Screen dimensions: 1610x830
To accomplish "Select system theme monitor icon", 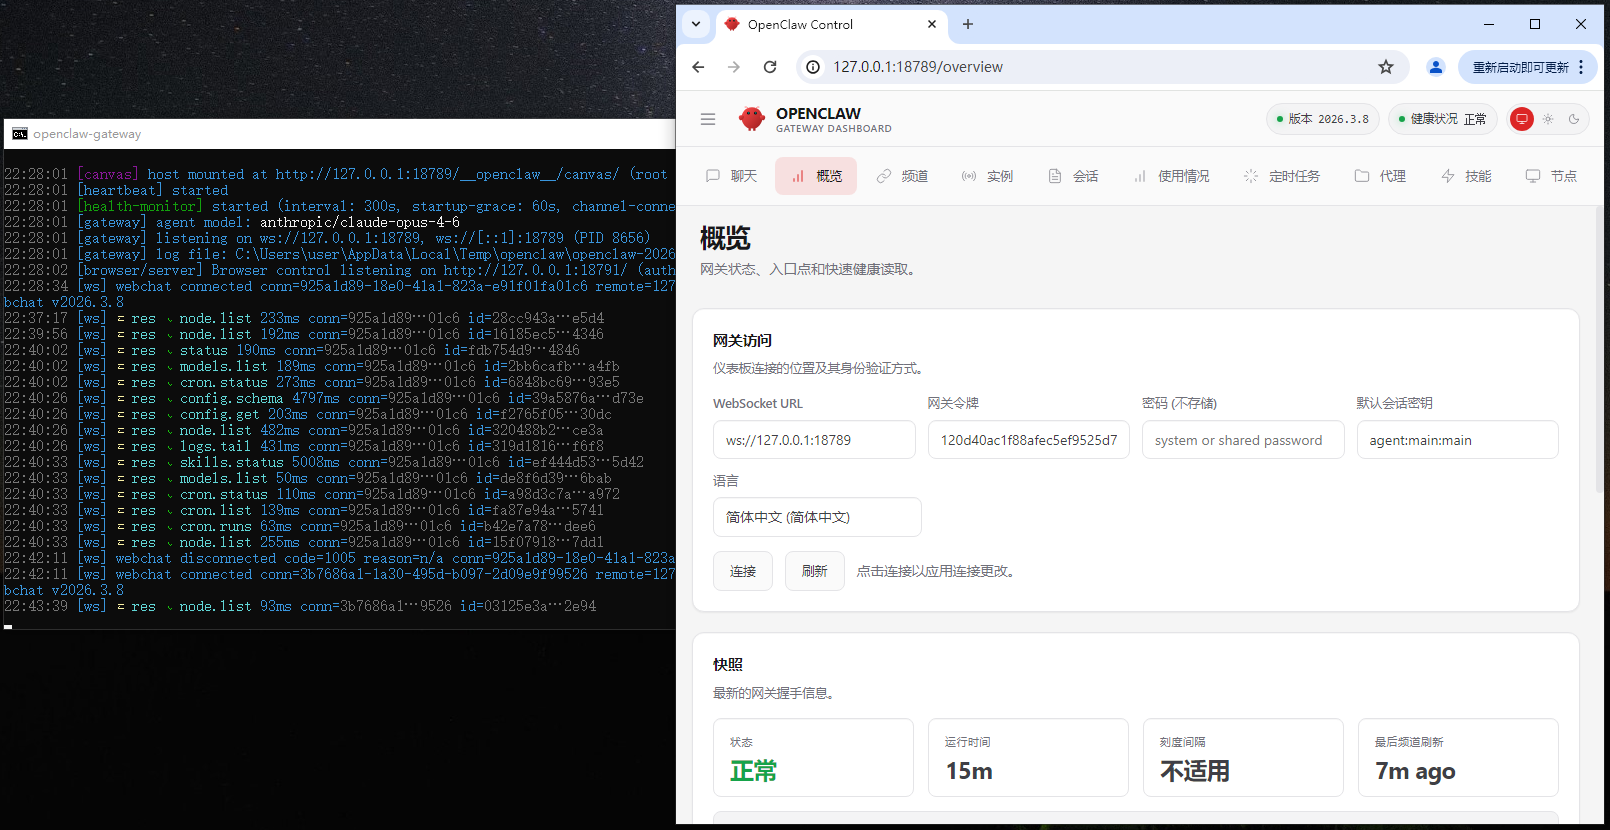I will click(x=1522, y=119).
